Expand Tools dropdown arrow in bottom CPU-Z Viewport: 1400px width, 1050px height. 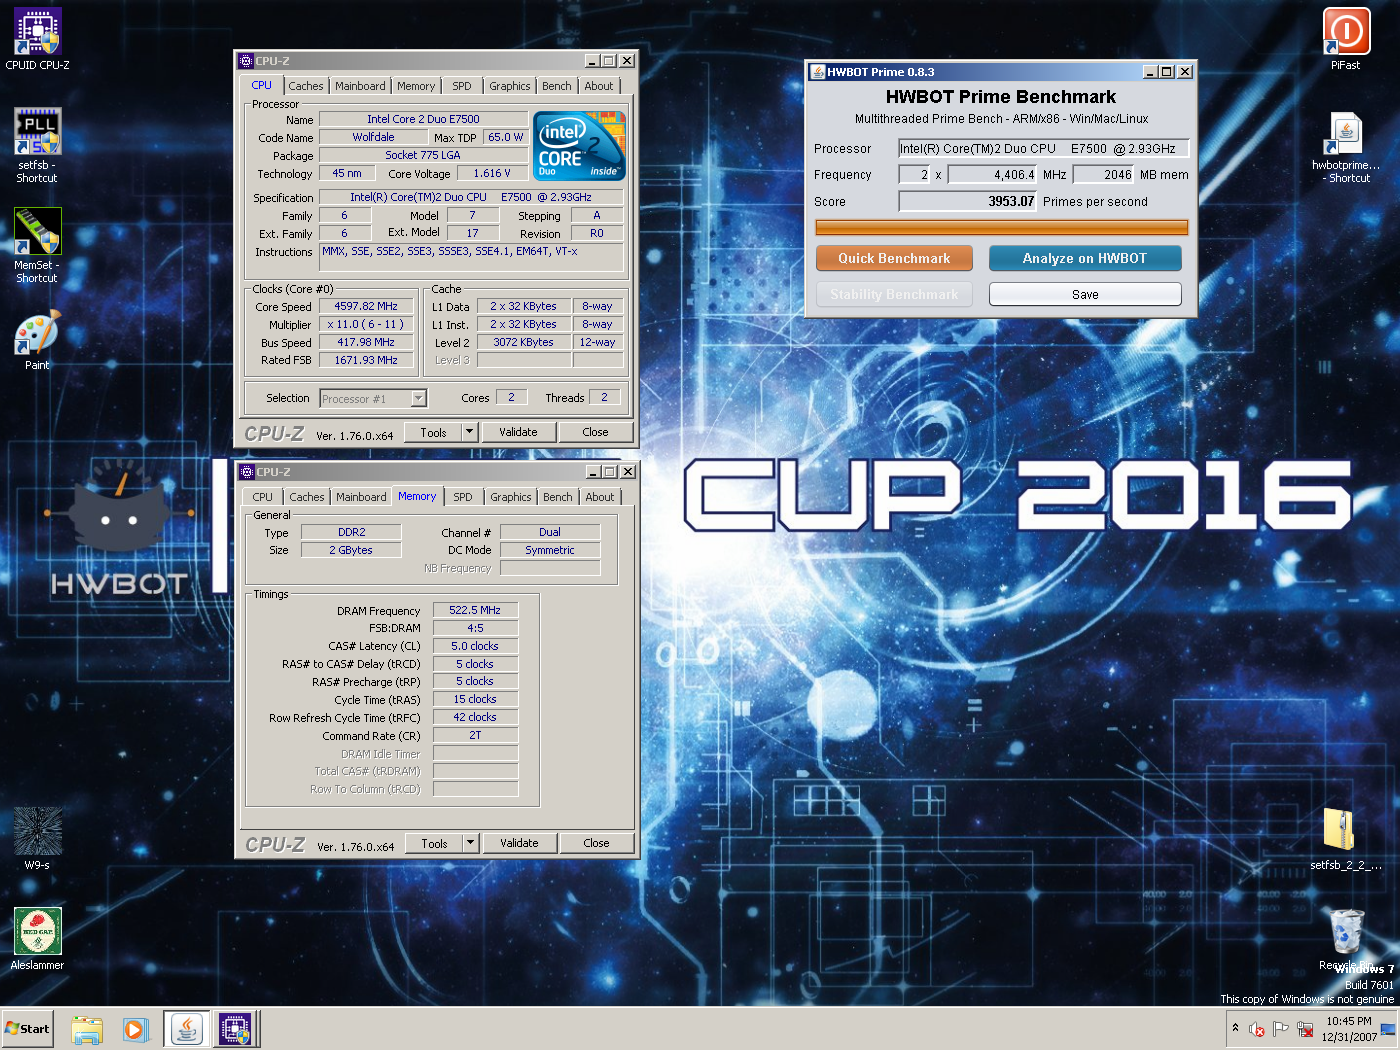pos(470,843)
